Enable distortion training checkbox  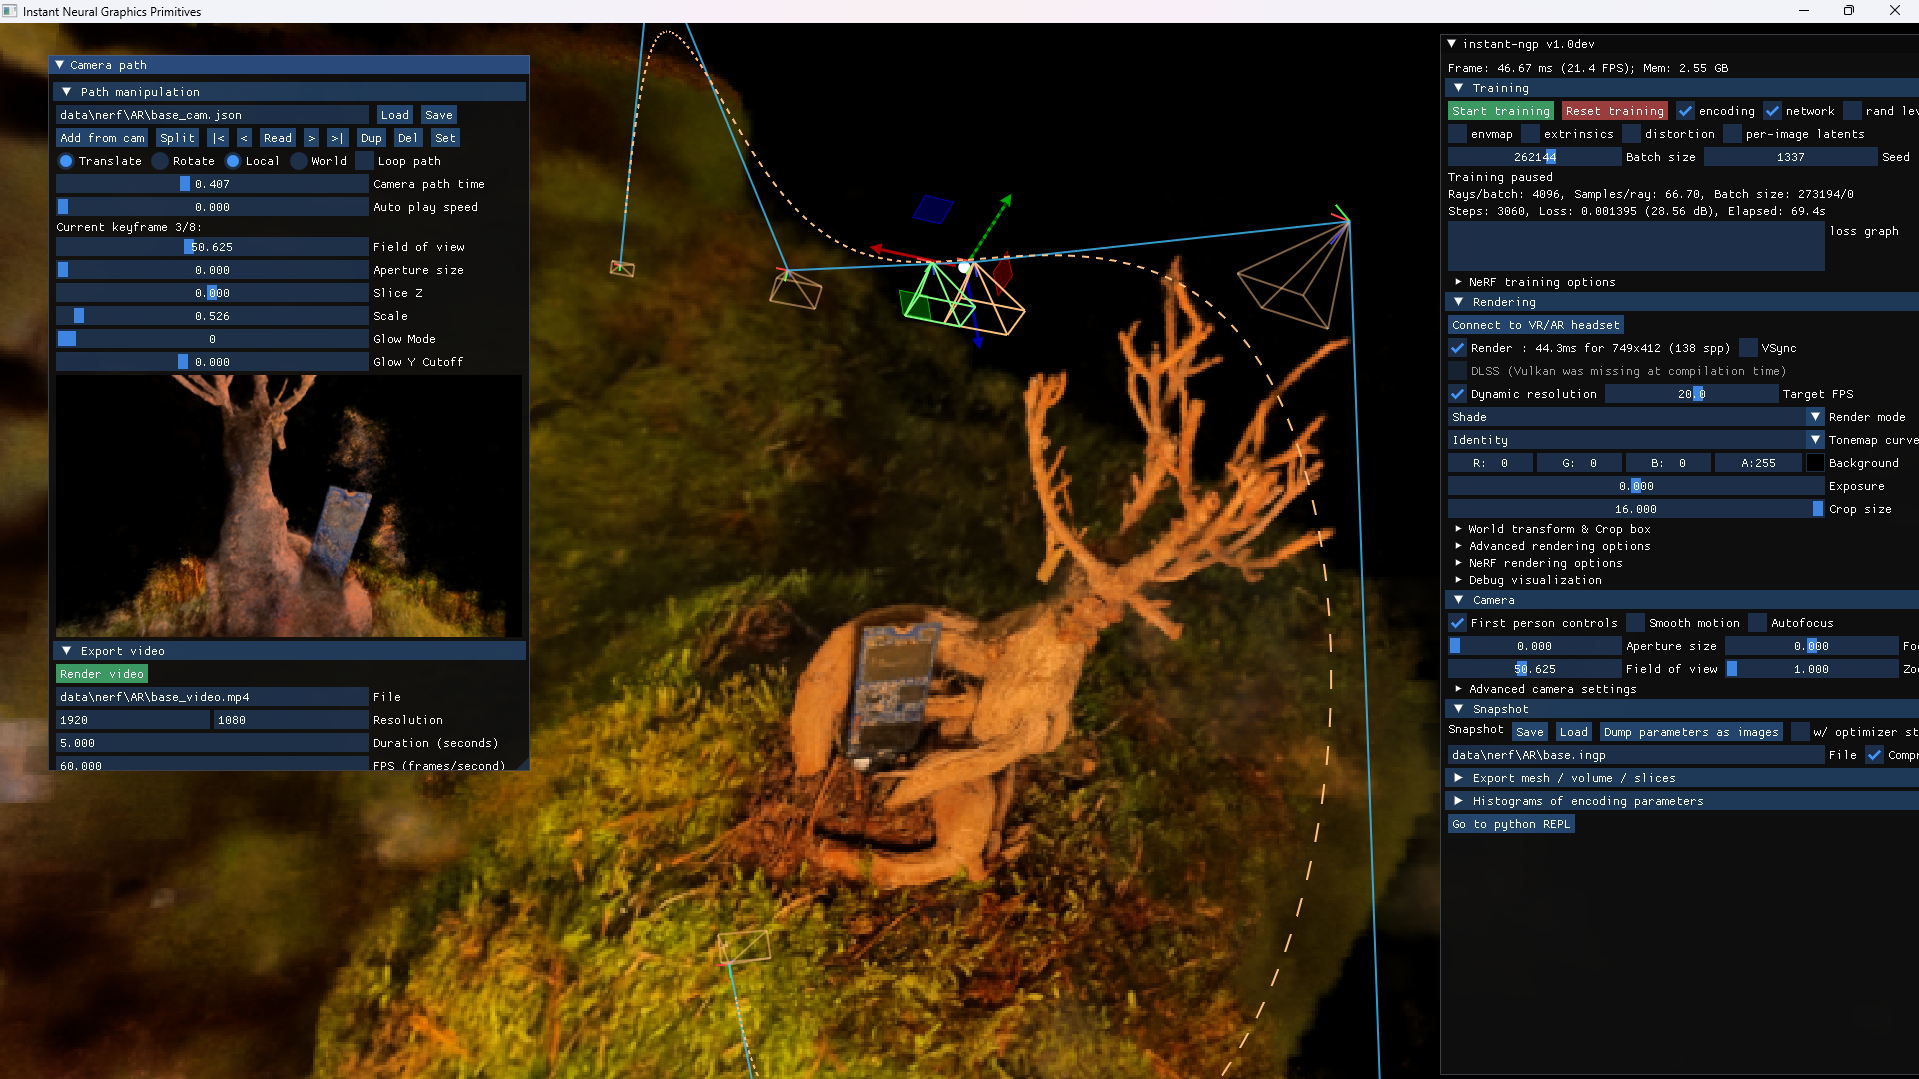(1632, 134)
